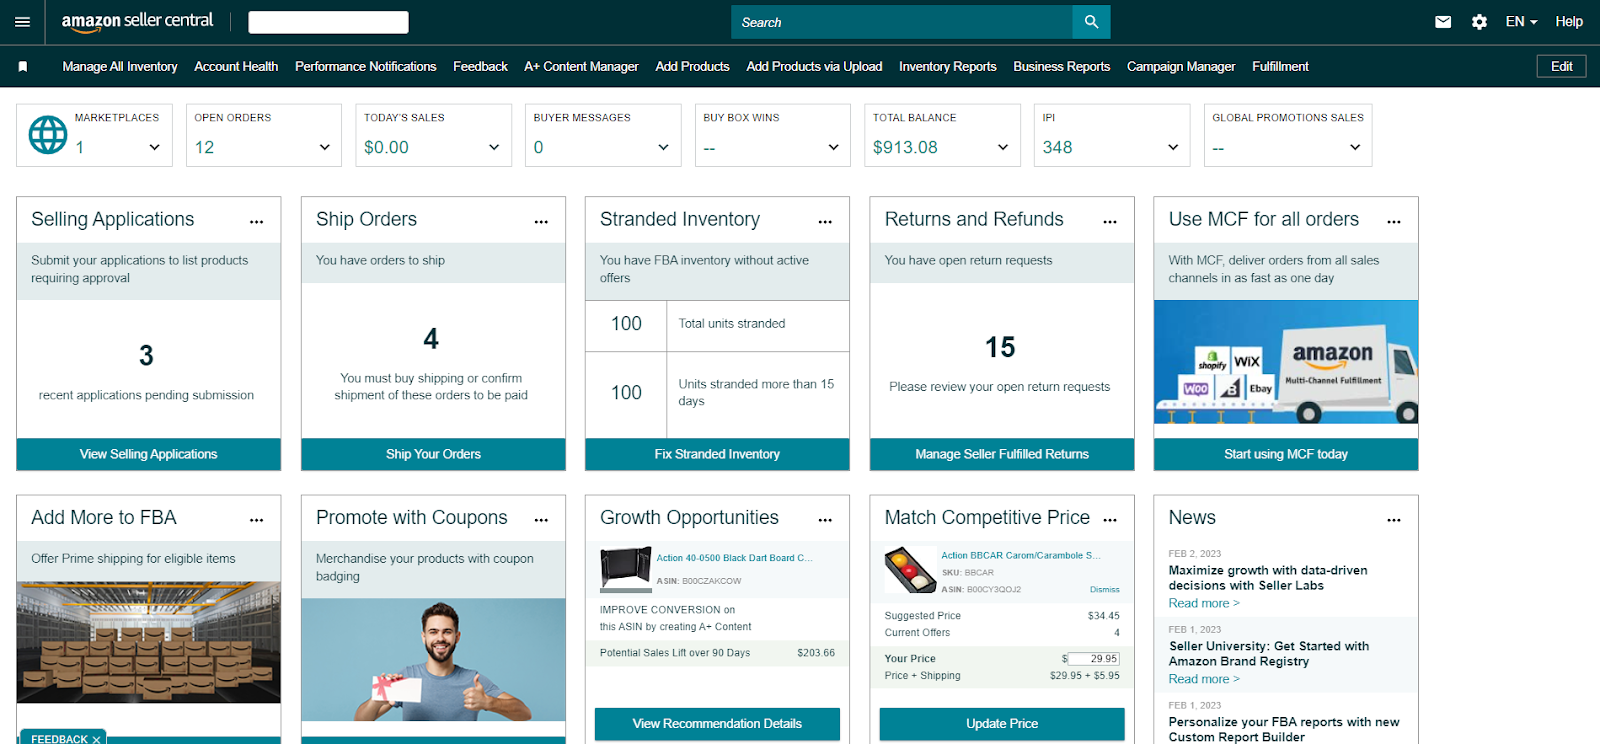1600x744 pixels.
Task: Click the Your Price input field
Action: pyautogui.click(x=1094, y=659)
